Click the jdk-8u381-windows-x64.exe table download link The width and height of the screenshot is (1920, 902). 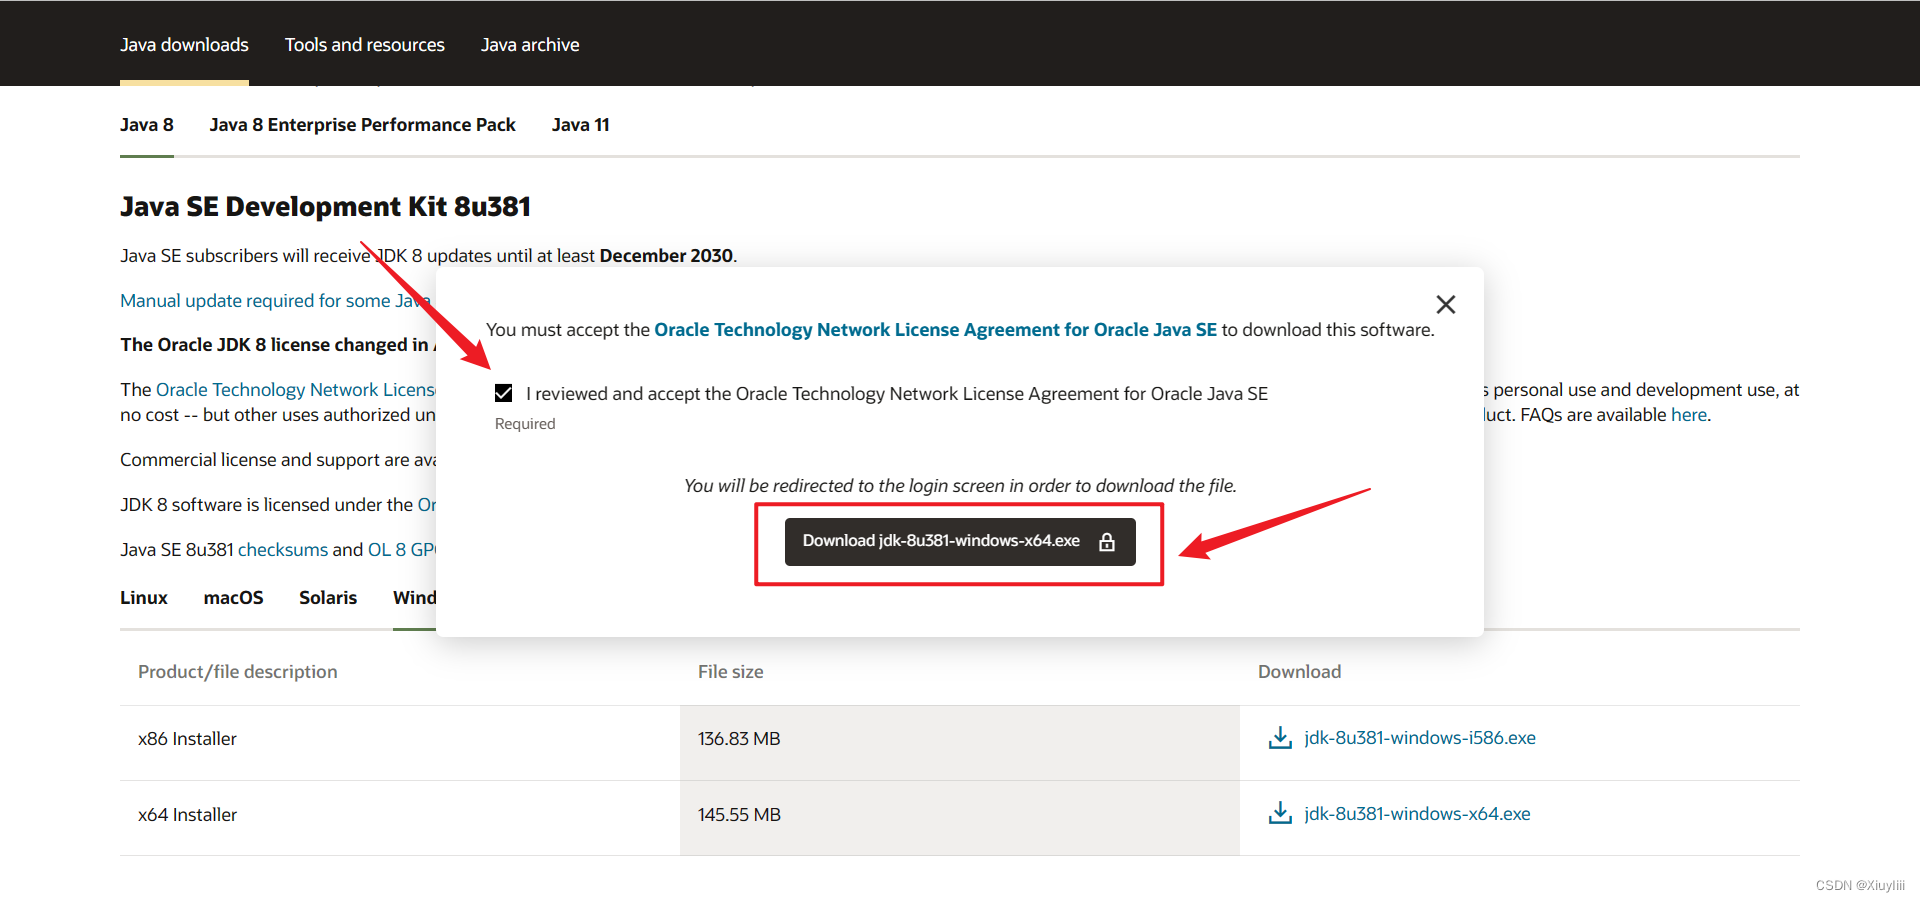click(x=1417, y=814)
